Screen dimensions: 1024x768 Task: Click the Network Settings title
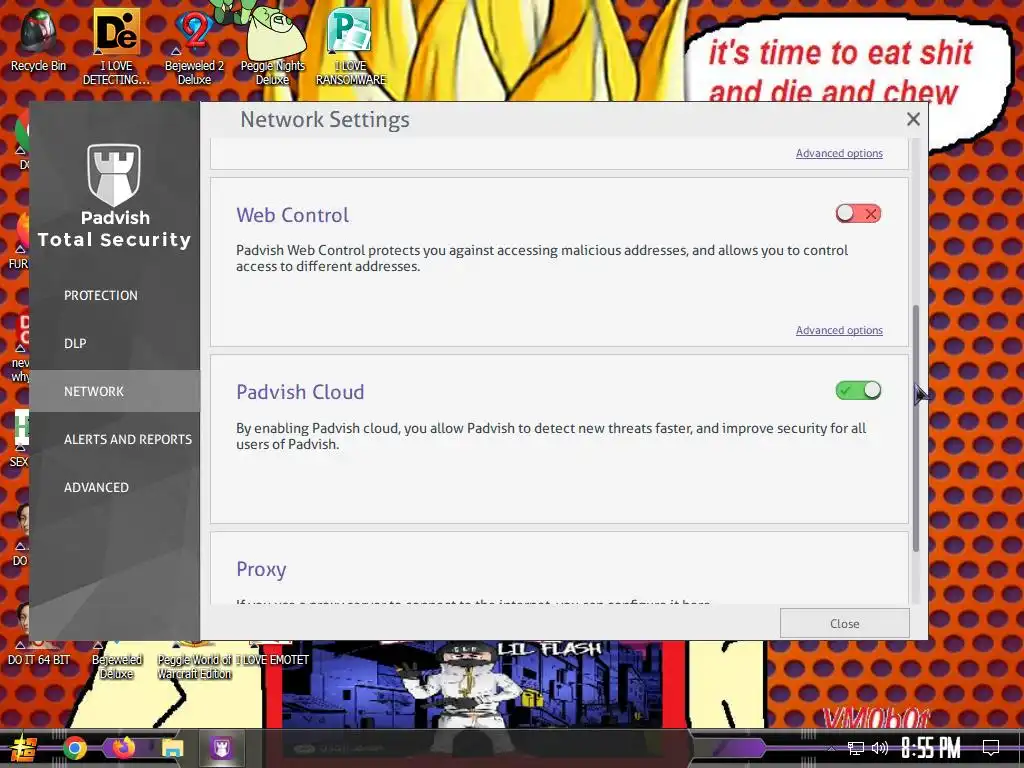325,120
